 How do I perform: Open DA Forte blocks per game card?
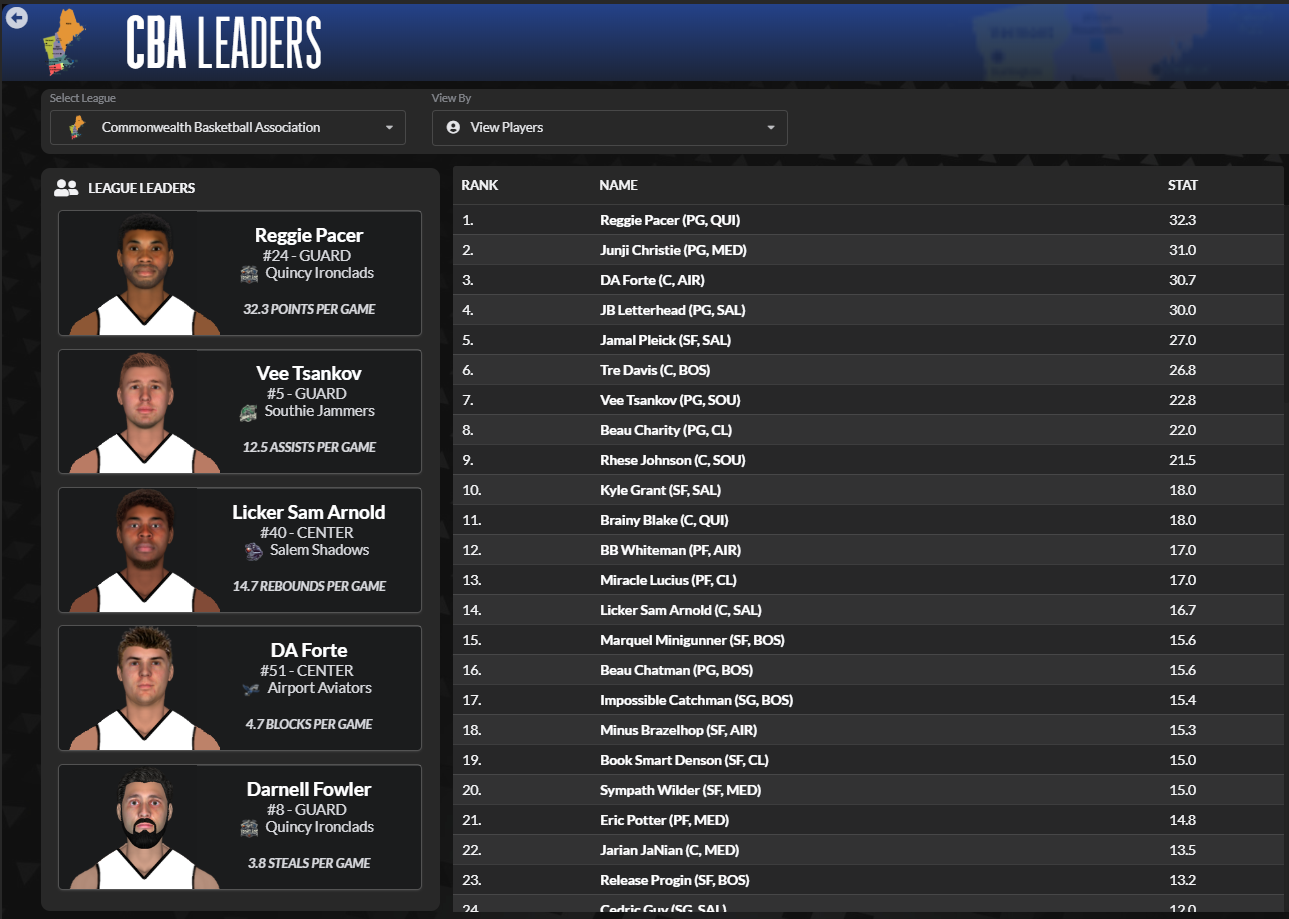(240, 688)
